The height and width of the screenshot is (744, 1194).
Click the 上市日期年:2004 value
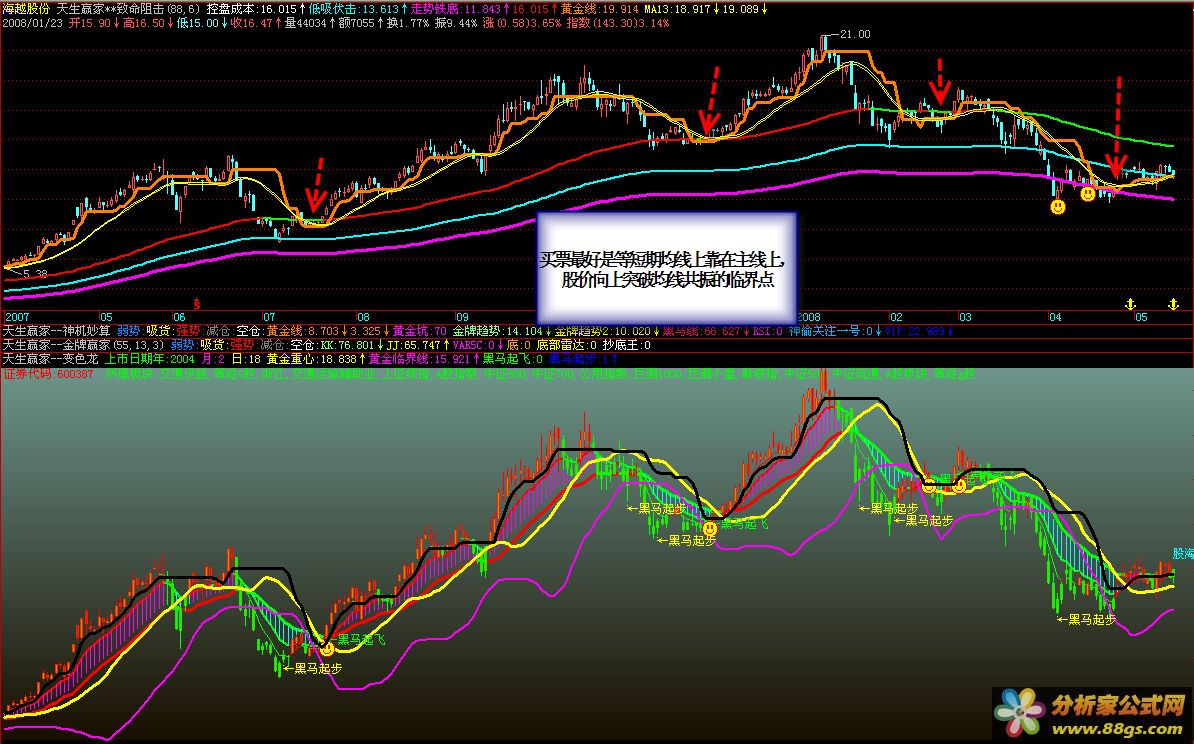coord(150,359)
